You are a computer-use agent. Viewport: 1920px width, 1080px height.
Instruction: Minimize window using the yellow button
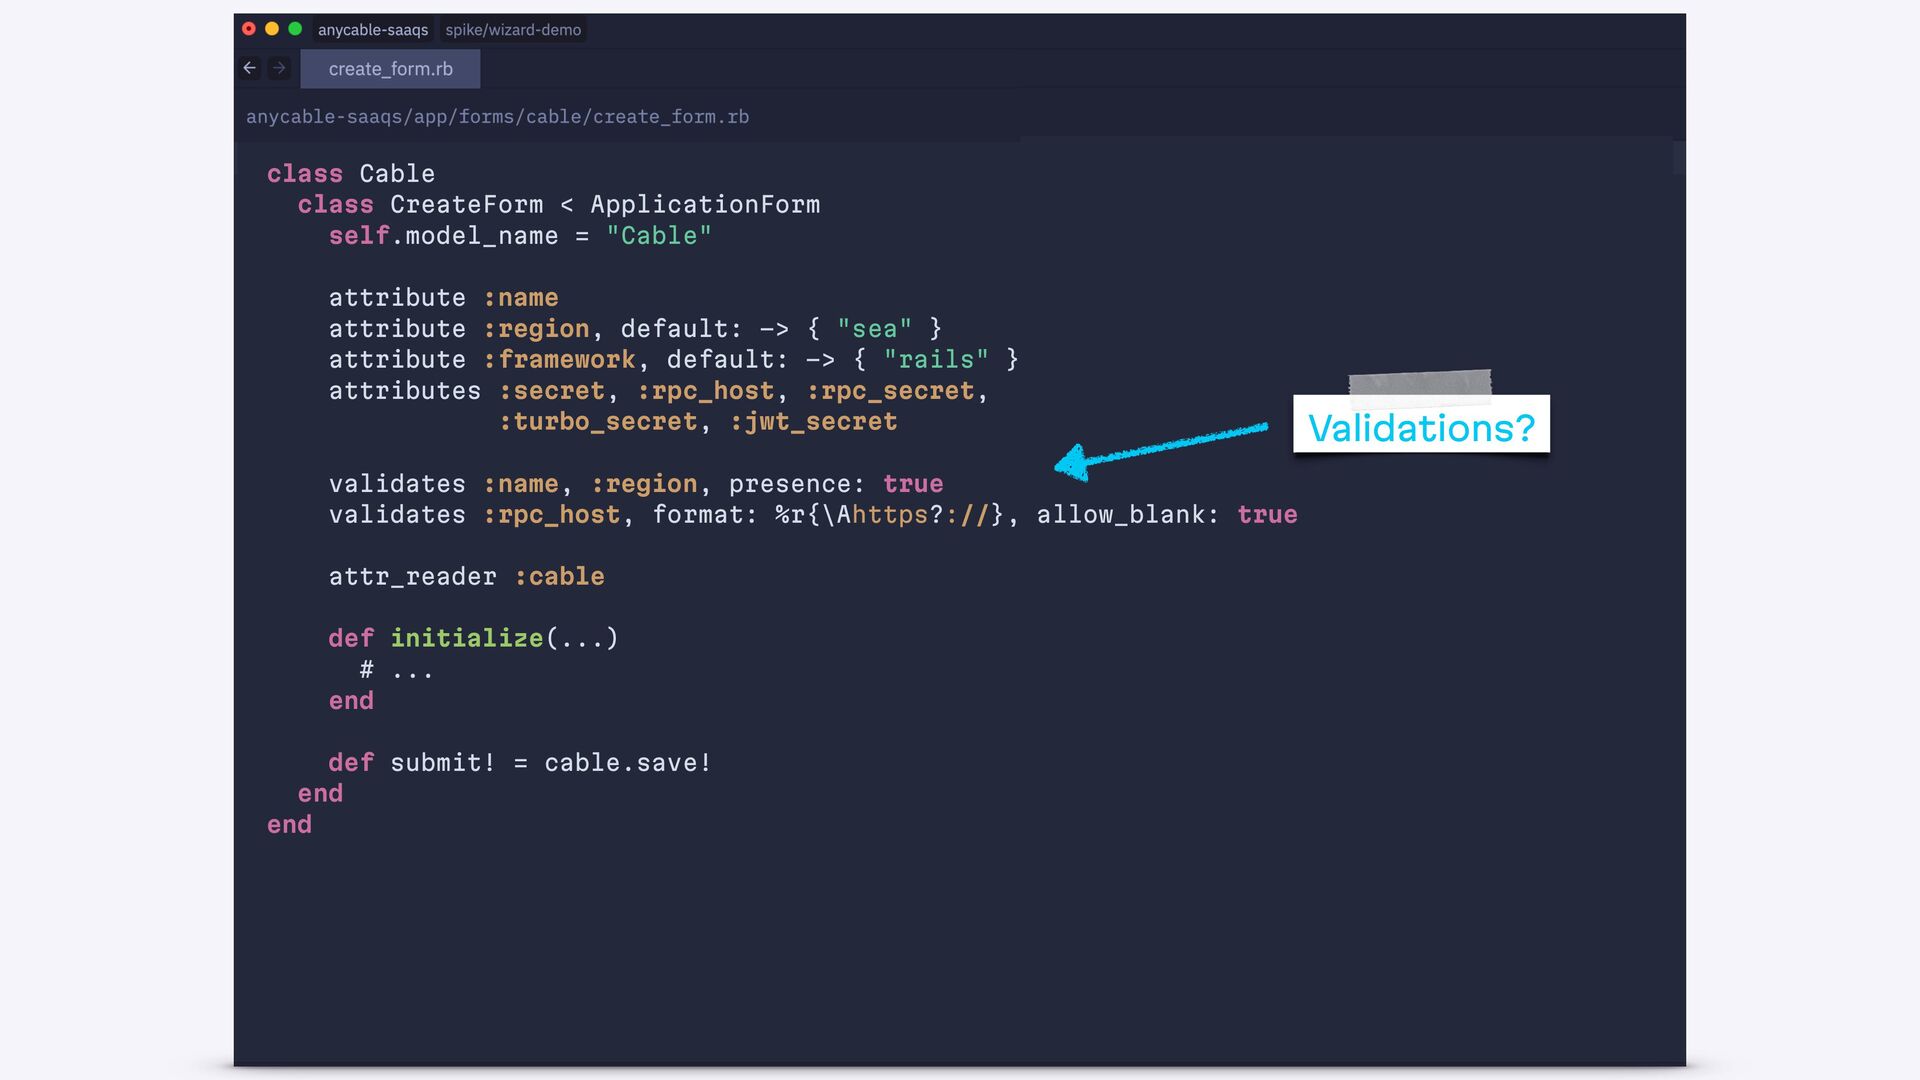[272, 29]
